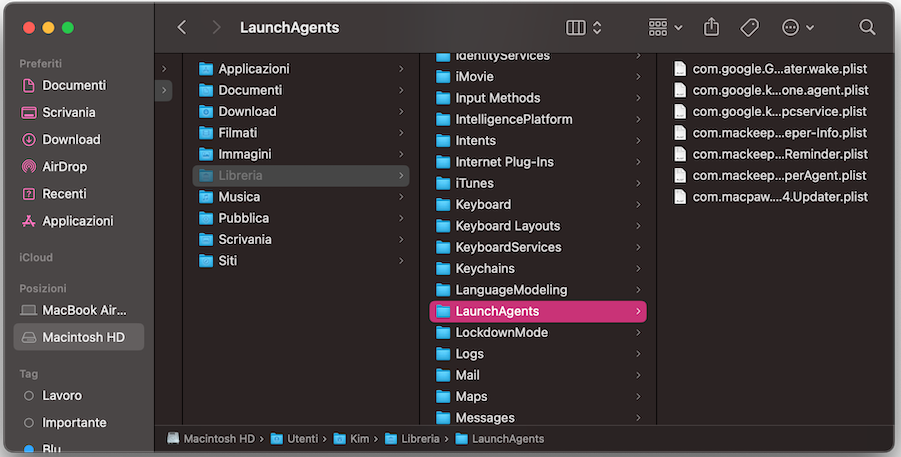Open the iTunes folder
This screenshot has width=901, height=457.
[538, 183]
